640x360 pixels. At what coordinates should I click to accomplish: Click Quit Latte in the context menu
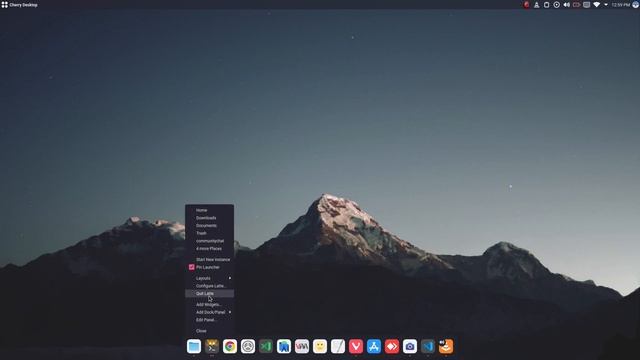(x=209, y=293)
